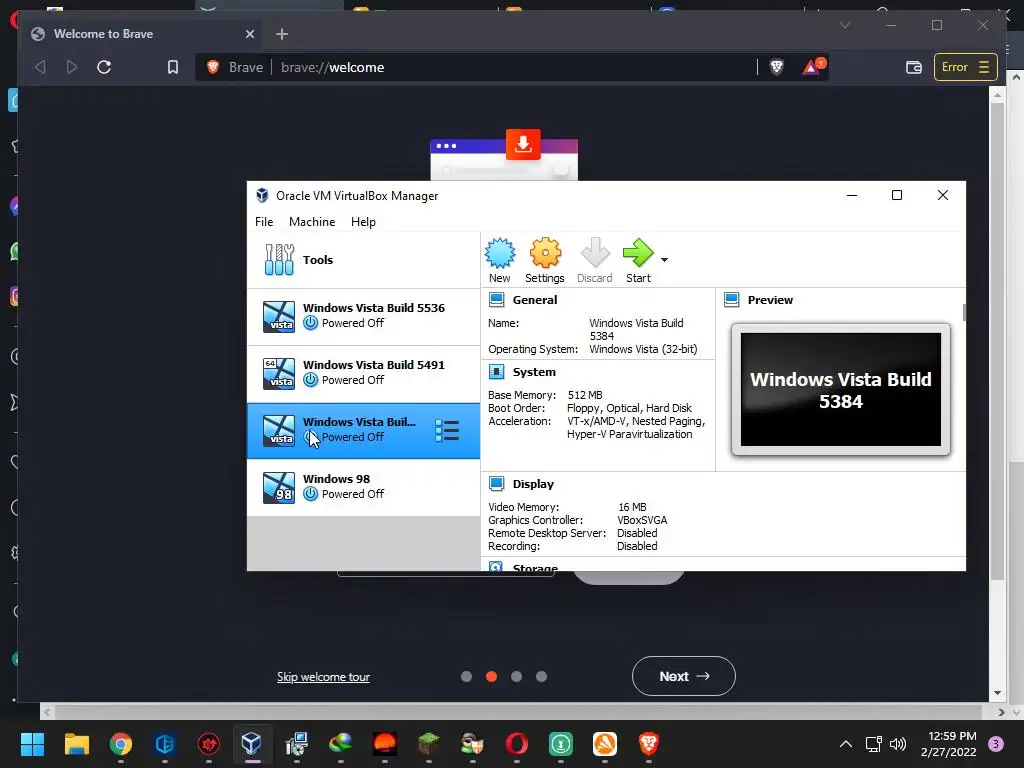Click the Display section header
Viewport: 1024px width, 768px height.
pyautogui.click(x=533, y=484)
